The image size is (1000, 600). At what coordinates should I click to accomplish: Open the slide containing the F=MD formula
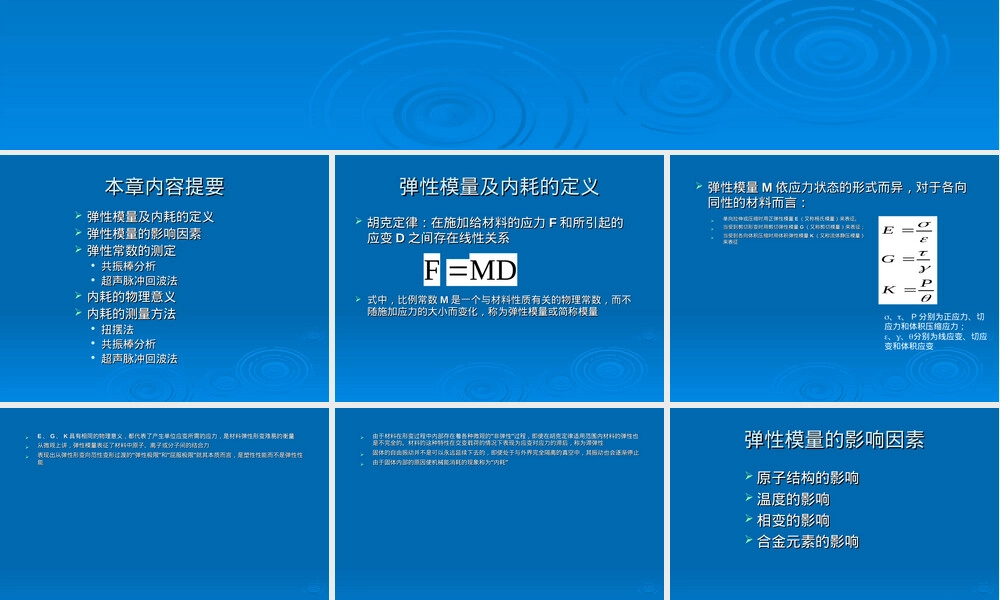click(x=499, y=278)
